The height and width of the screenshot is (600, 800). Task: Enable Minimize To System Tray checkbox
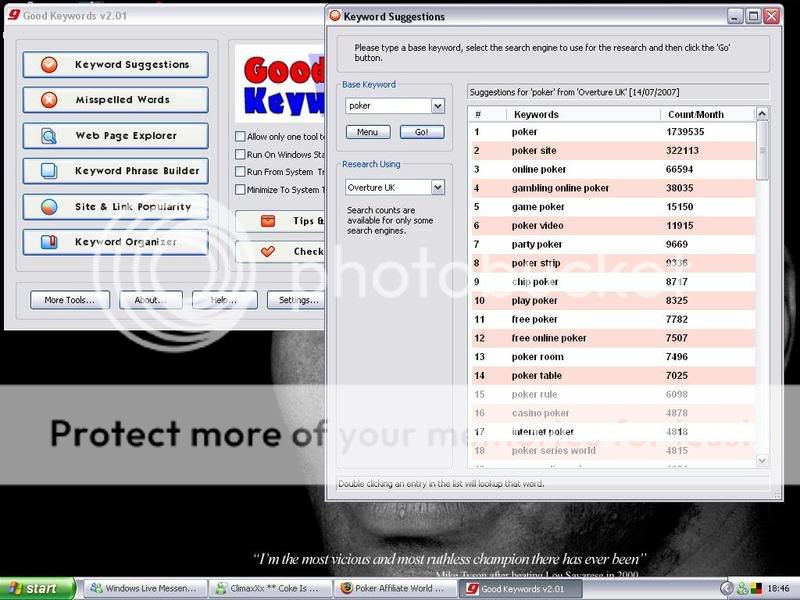[240, 189]
